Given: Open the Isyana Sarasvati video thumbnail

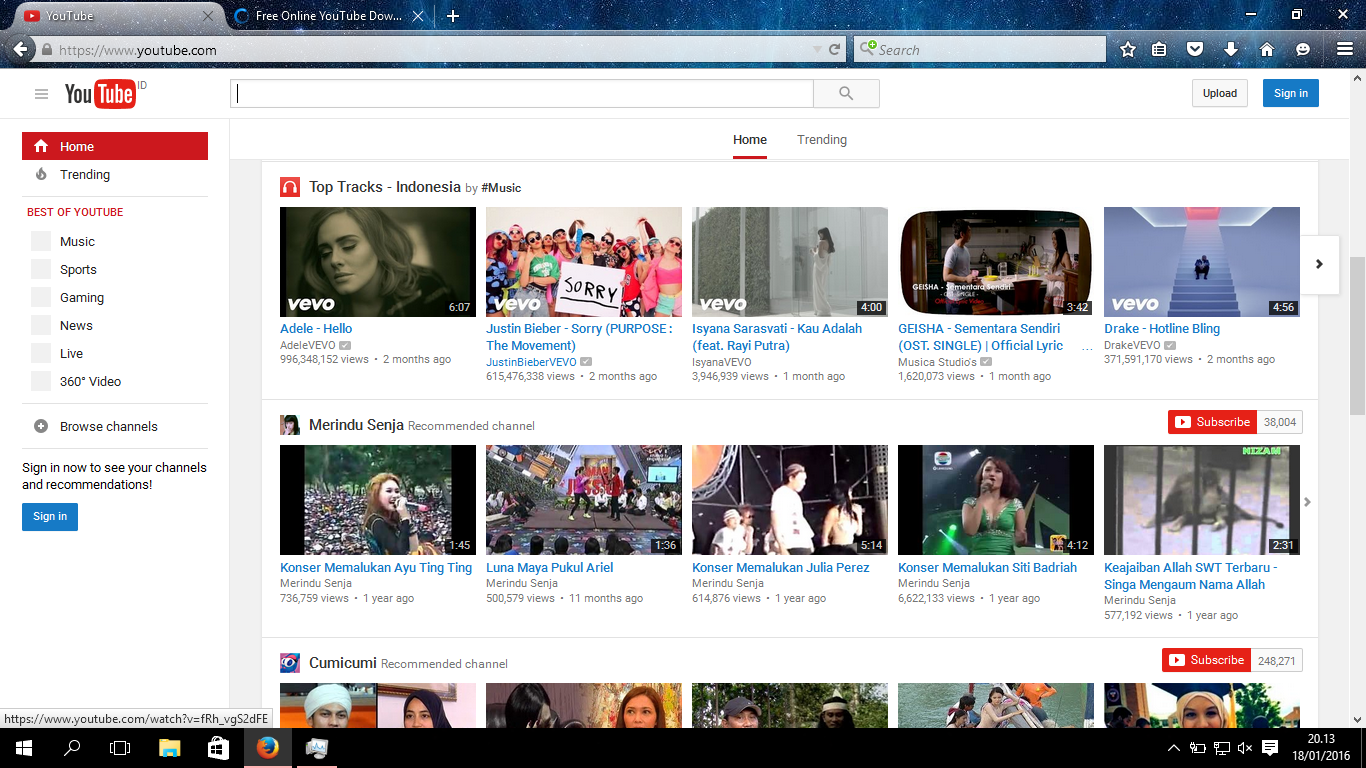Looking at the screenshot, I should tap(790, 262).
